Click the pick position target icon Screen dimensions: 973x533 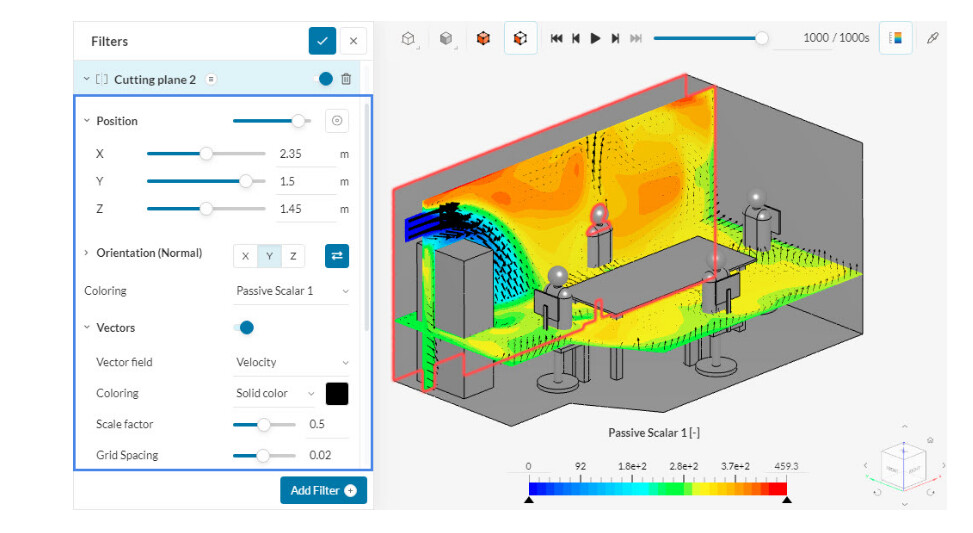(337, 120)
